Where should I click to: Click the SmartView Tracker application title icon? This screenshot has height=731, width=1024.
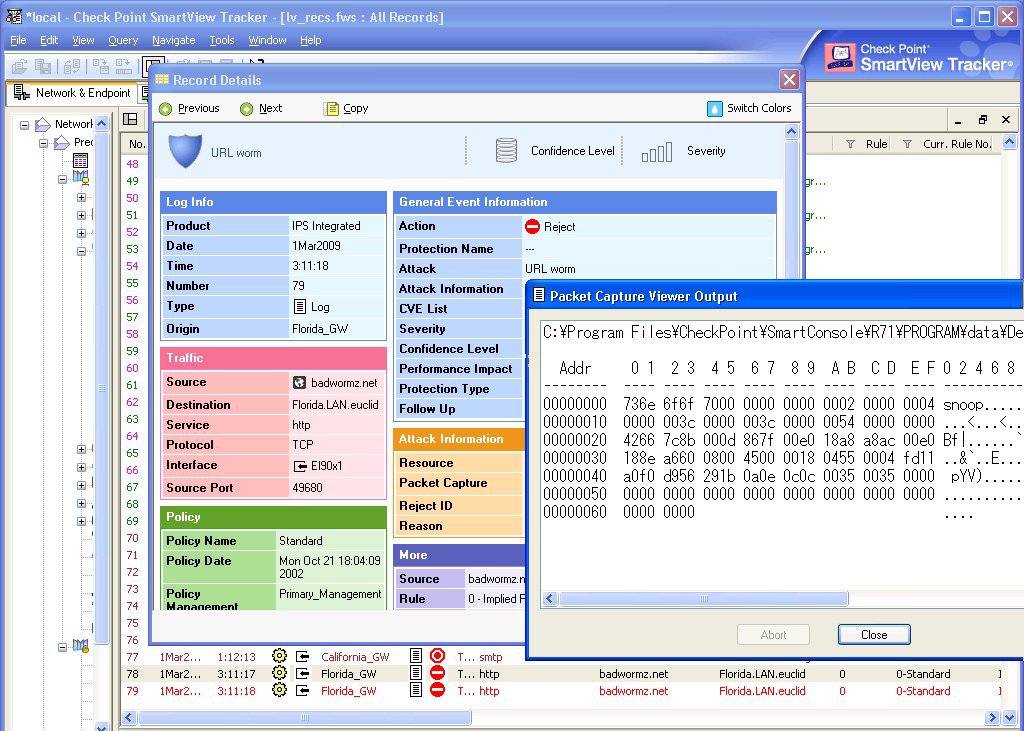[x=14, y=16]
